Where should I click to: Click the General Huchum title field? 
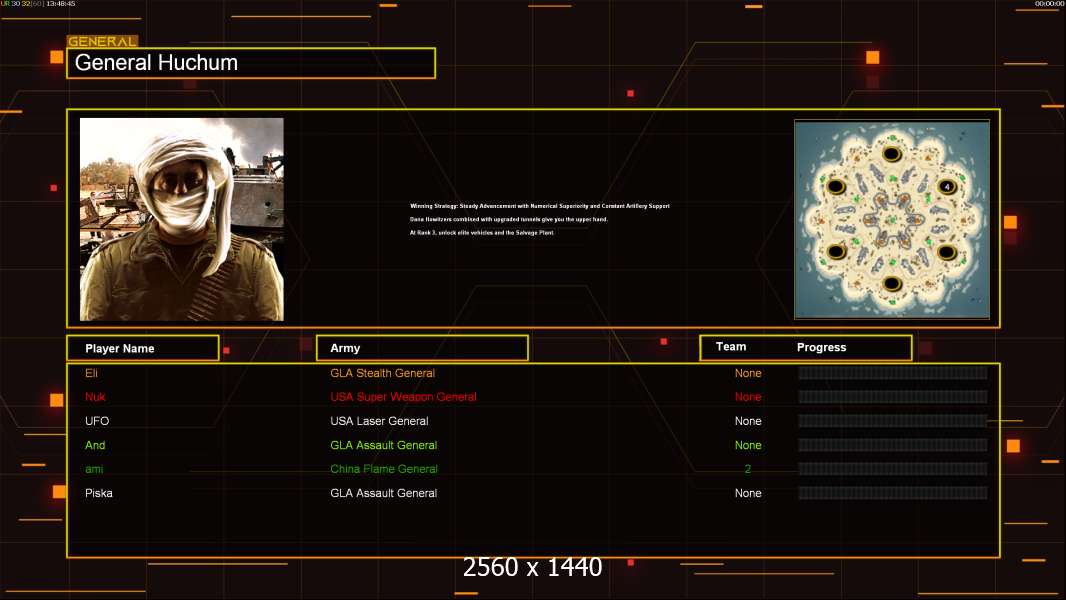pyautogui.click(x=251, y=63)
